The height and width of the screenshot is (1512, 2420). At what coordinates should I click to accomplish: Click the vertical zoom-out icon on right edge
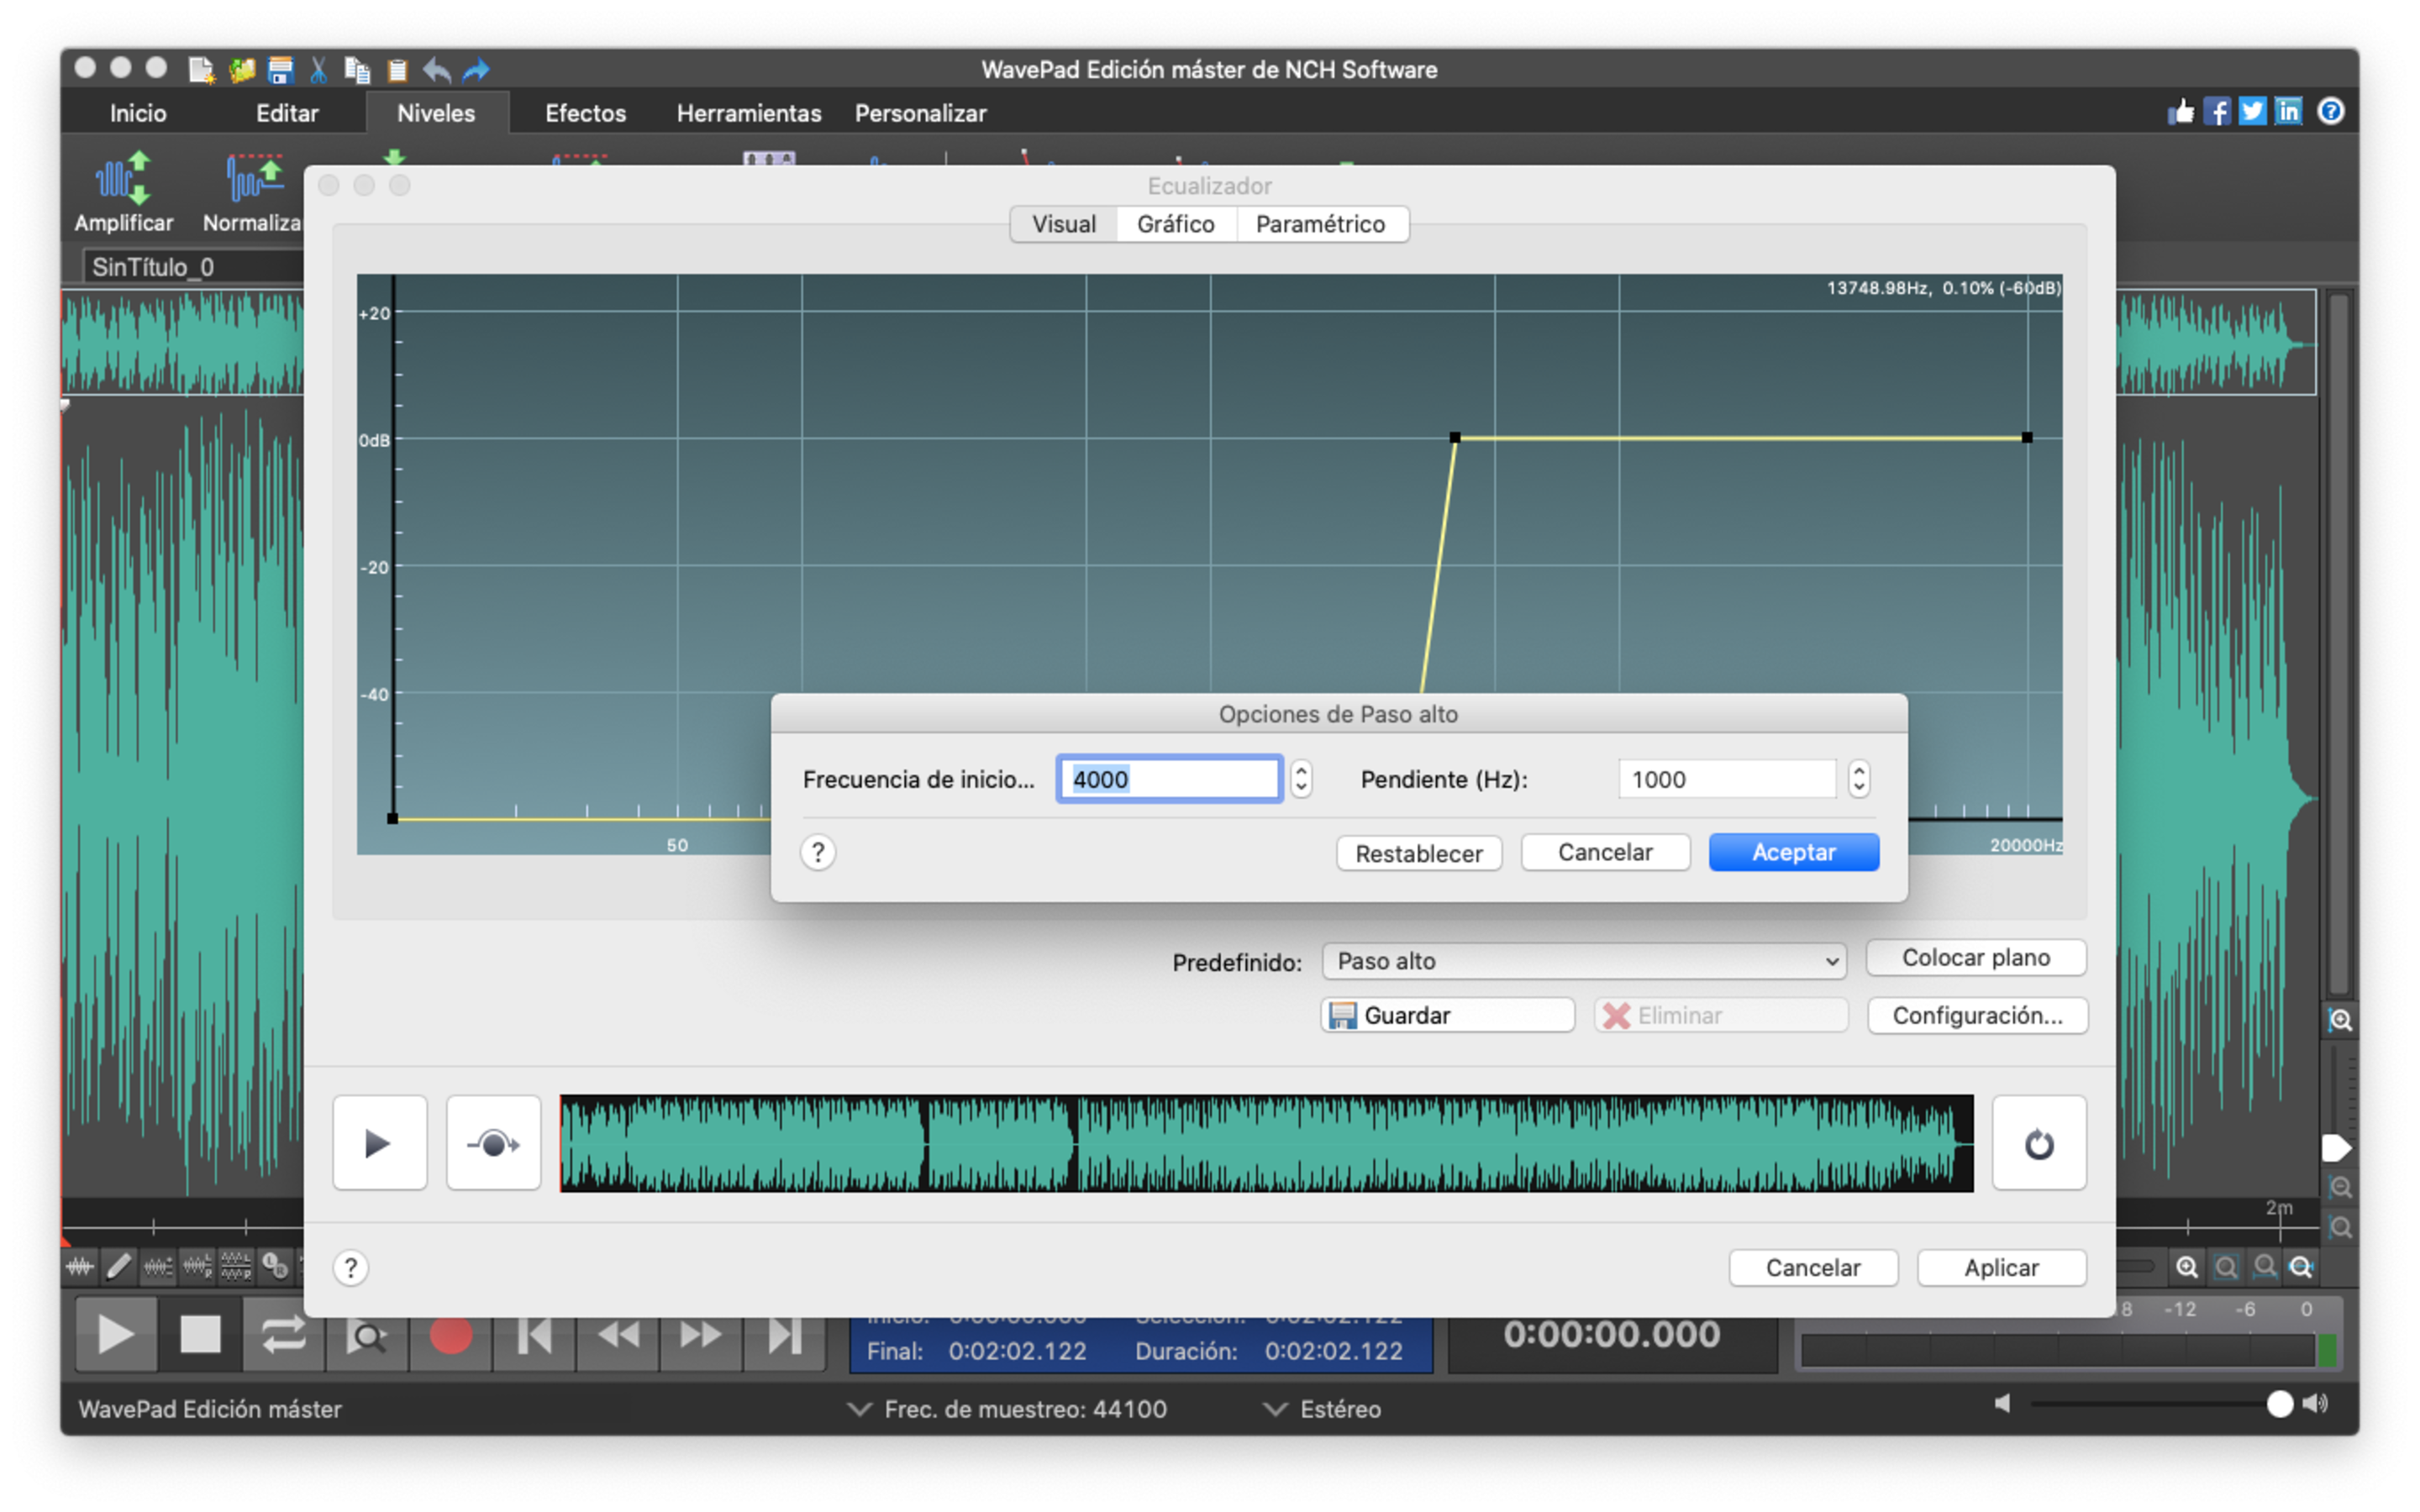(x=2340, y=1188)
